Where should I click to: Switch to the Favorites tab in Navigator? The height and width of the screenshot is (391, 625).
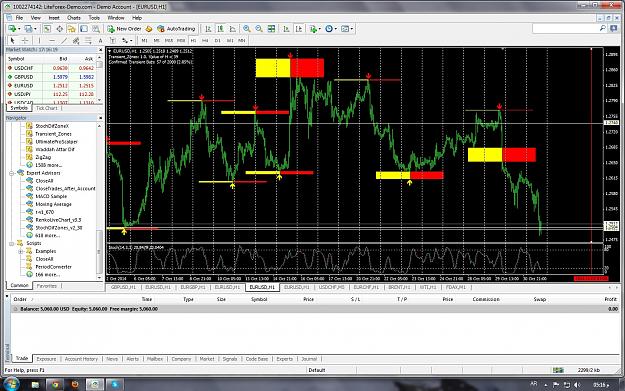(x=47, y=286)
